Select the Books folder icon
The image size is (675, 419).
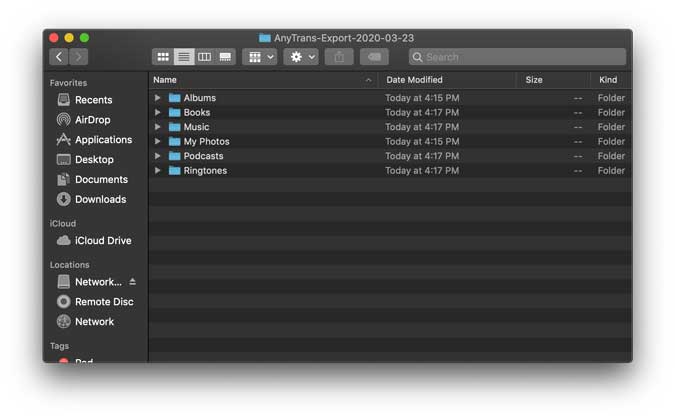tap(174, 112)
